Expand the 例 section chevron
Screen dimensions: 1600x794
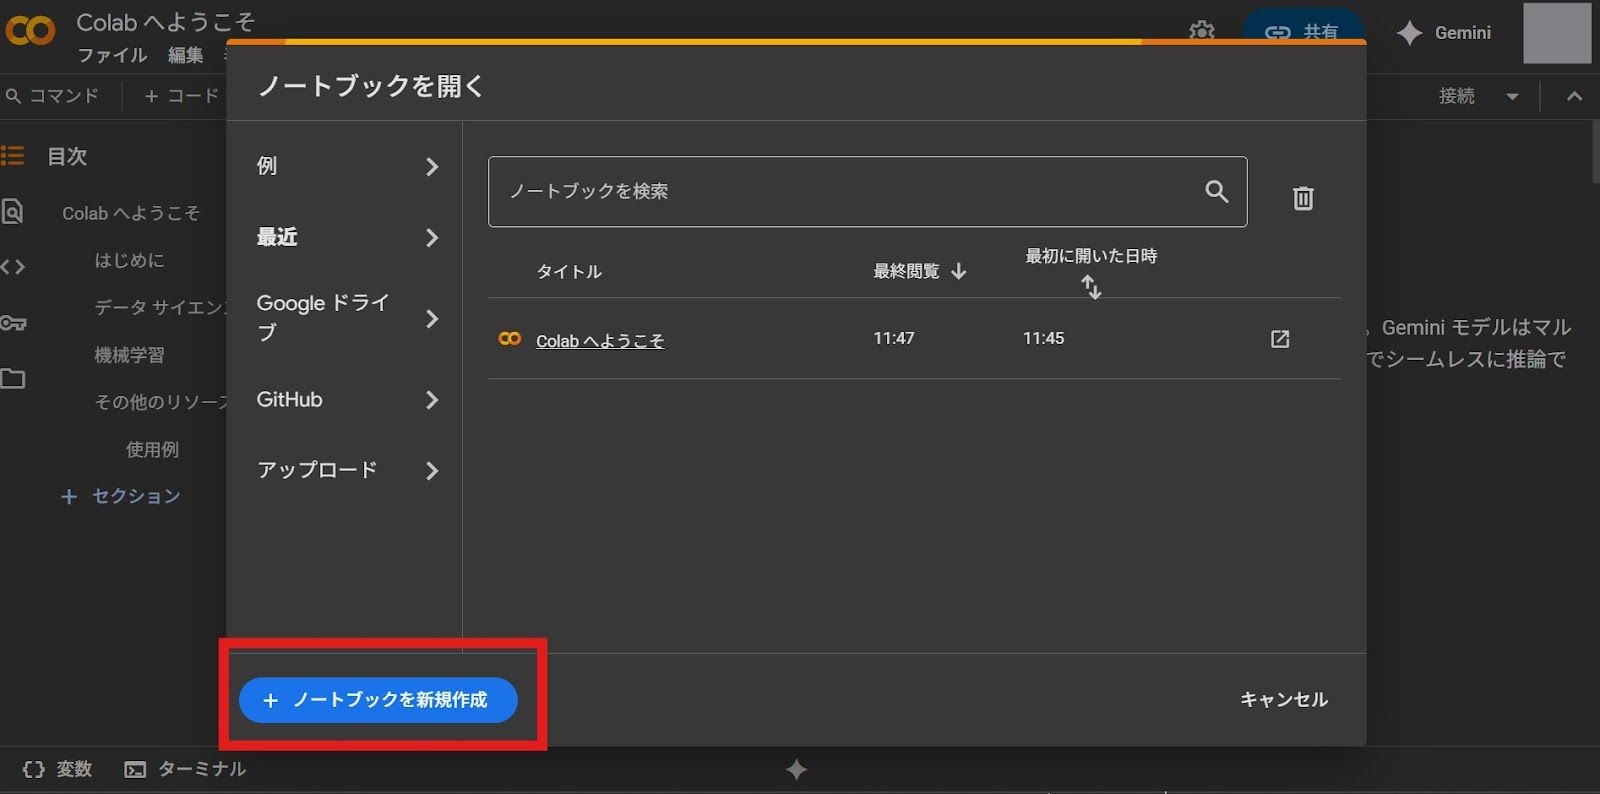[431, 167]
